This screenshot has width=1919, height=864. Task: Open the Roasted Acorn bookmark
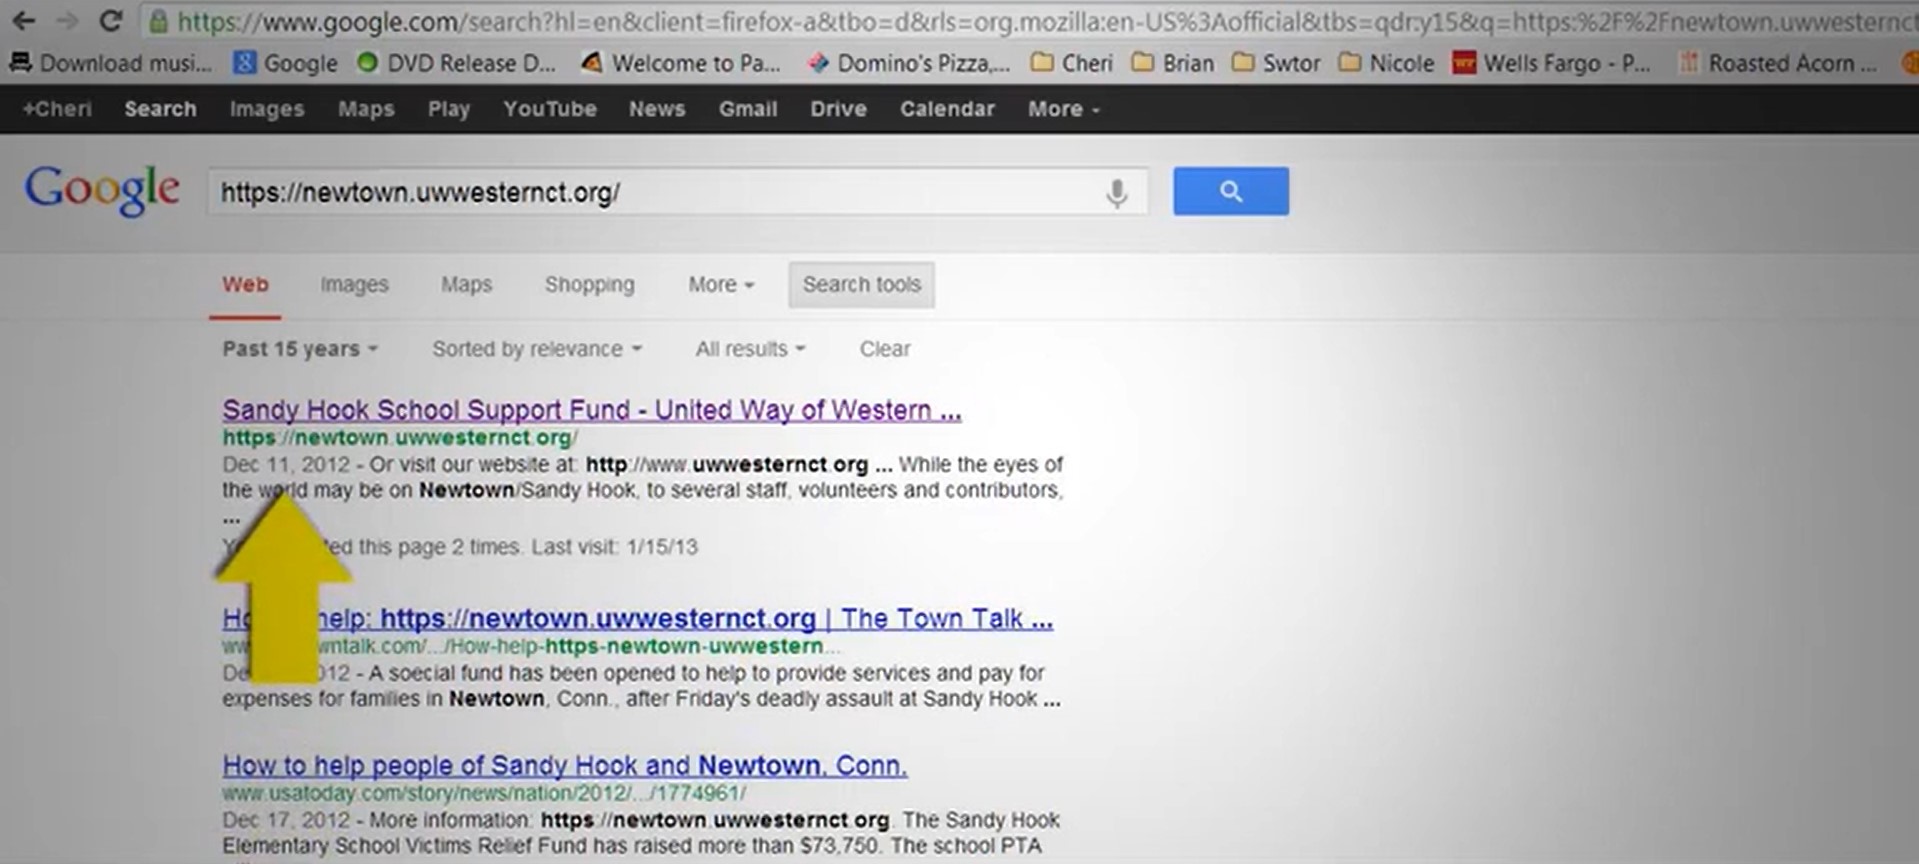1779,63
